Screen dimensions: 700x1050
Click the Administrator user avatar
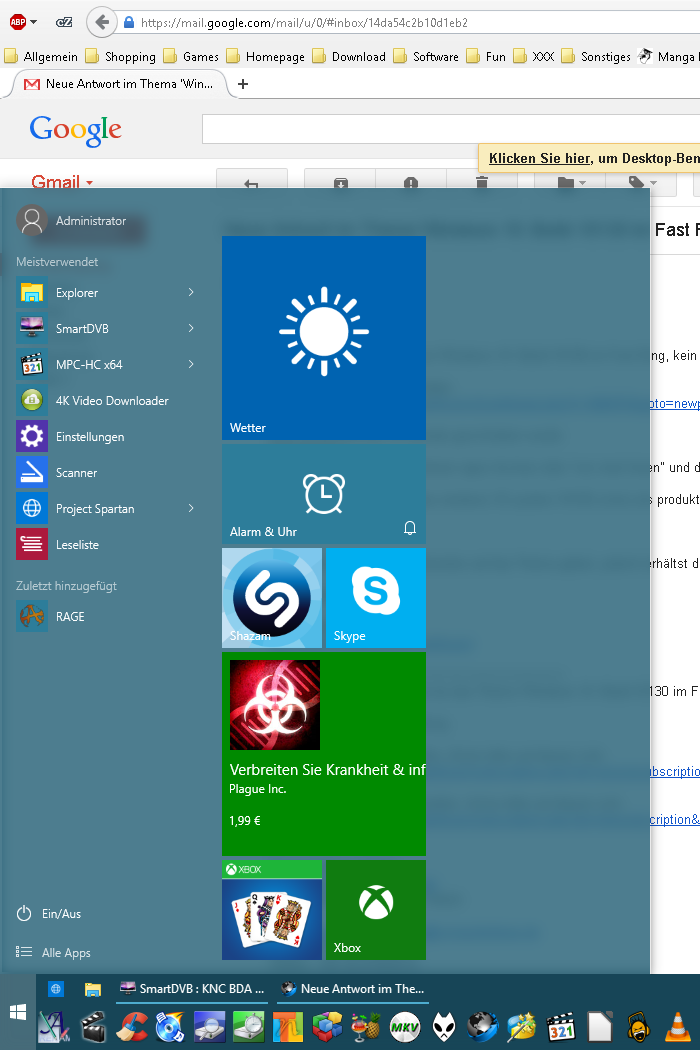32,220
